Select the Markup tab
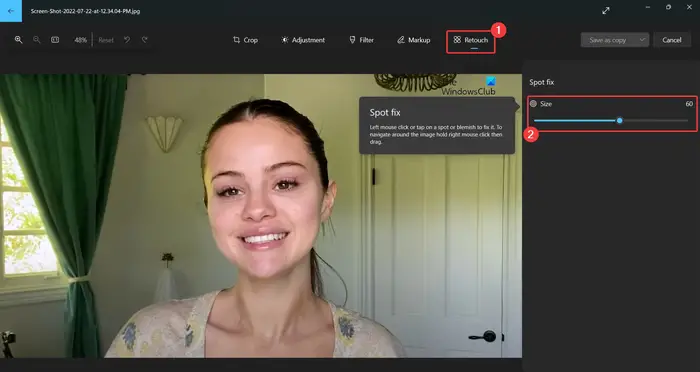Viewport: 700px width, 372px height. pos(413,40)
